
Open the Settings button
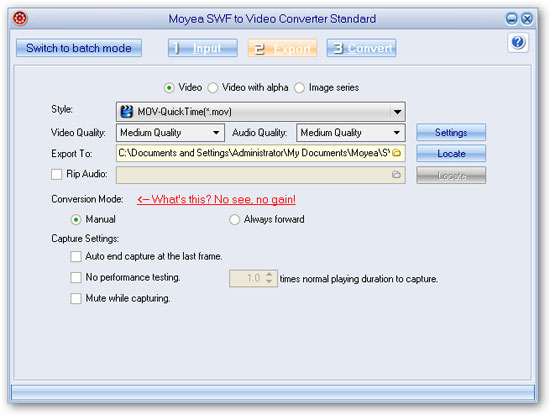pyautogui.click(x=451, y=133)
